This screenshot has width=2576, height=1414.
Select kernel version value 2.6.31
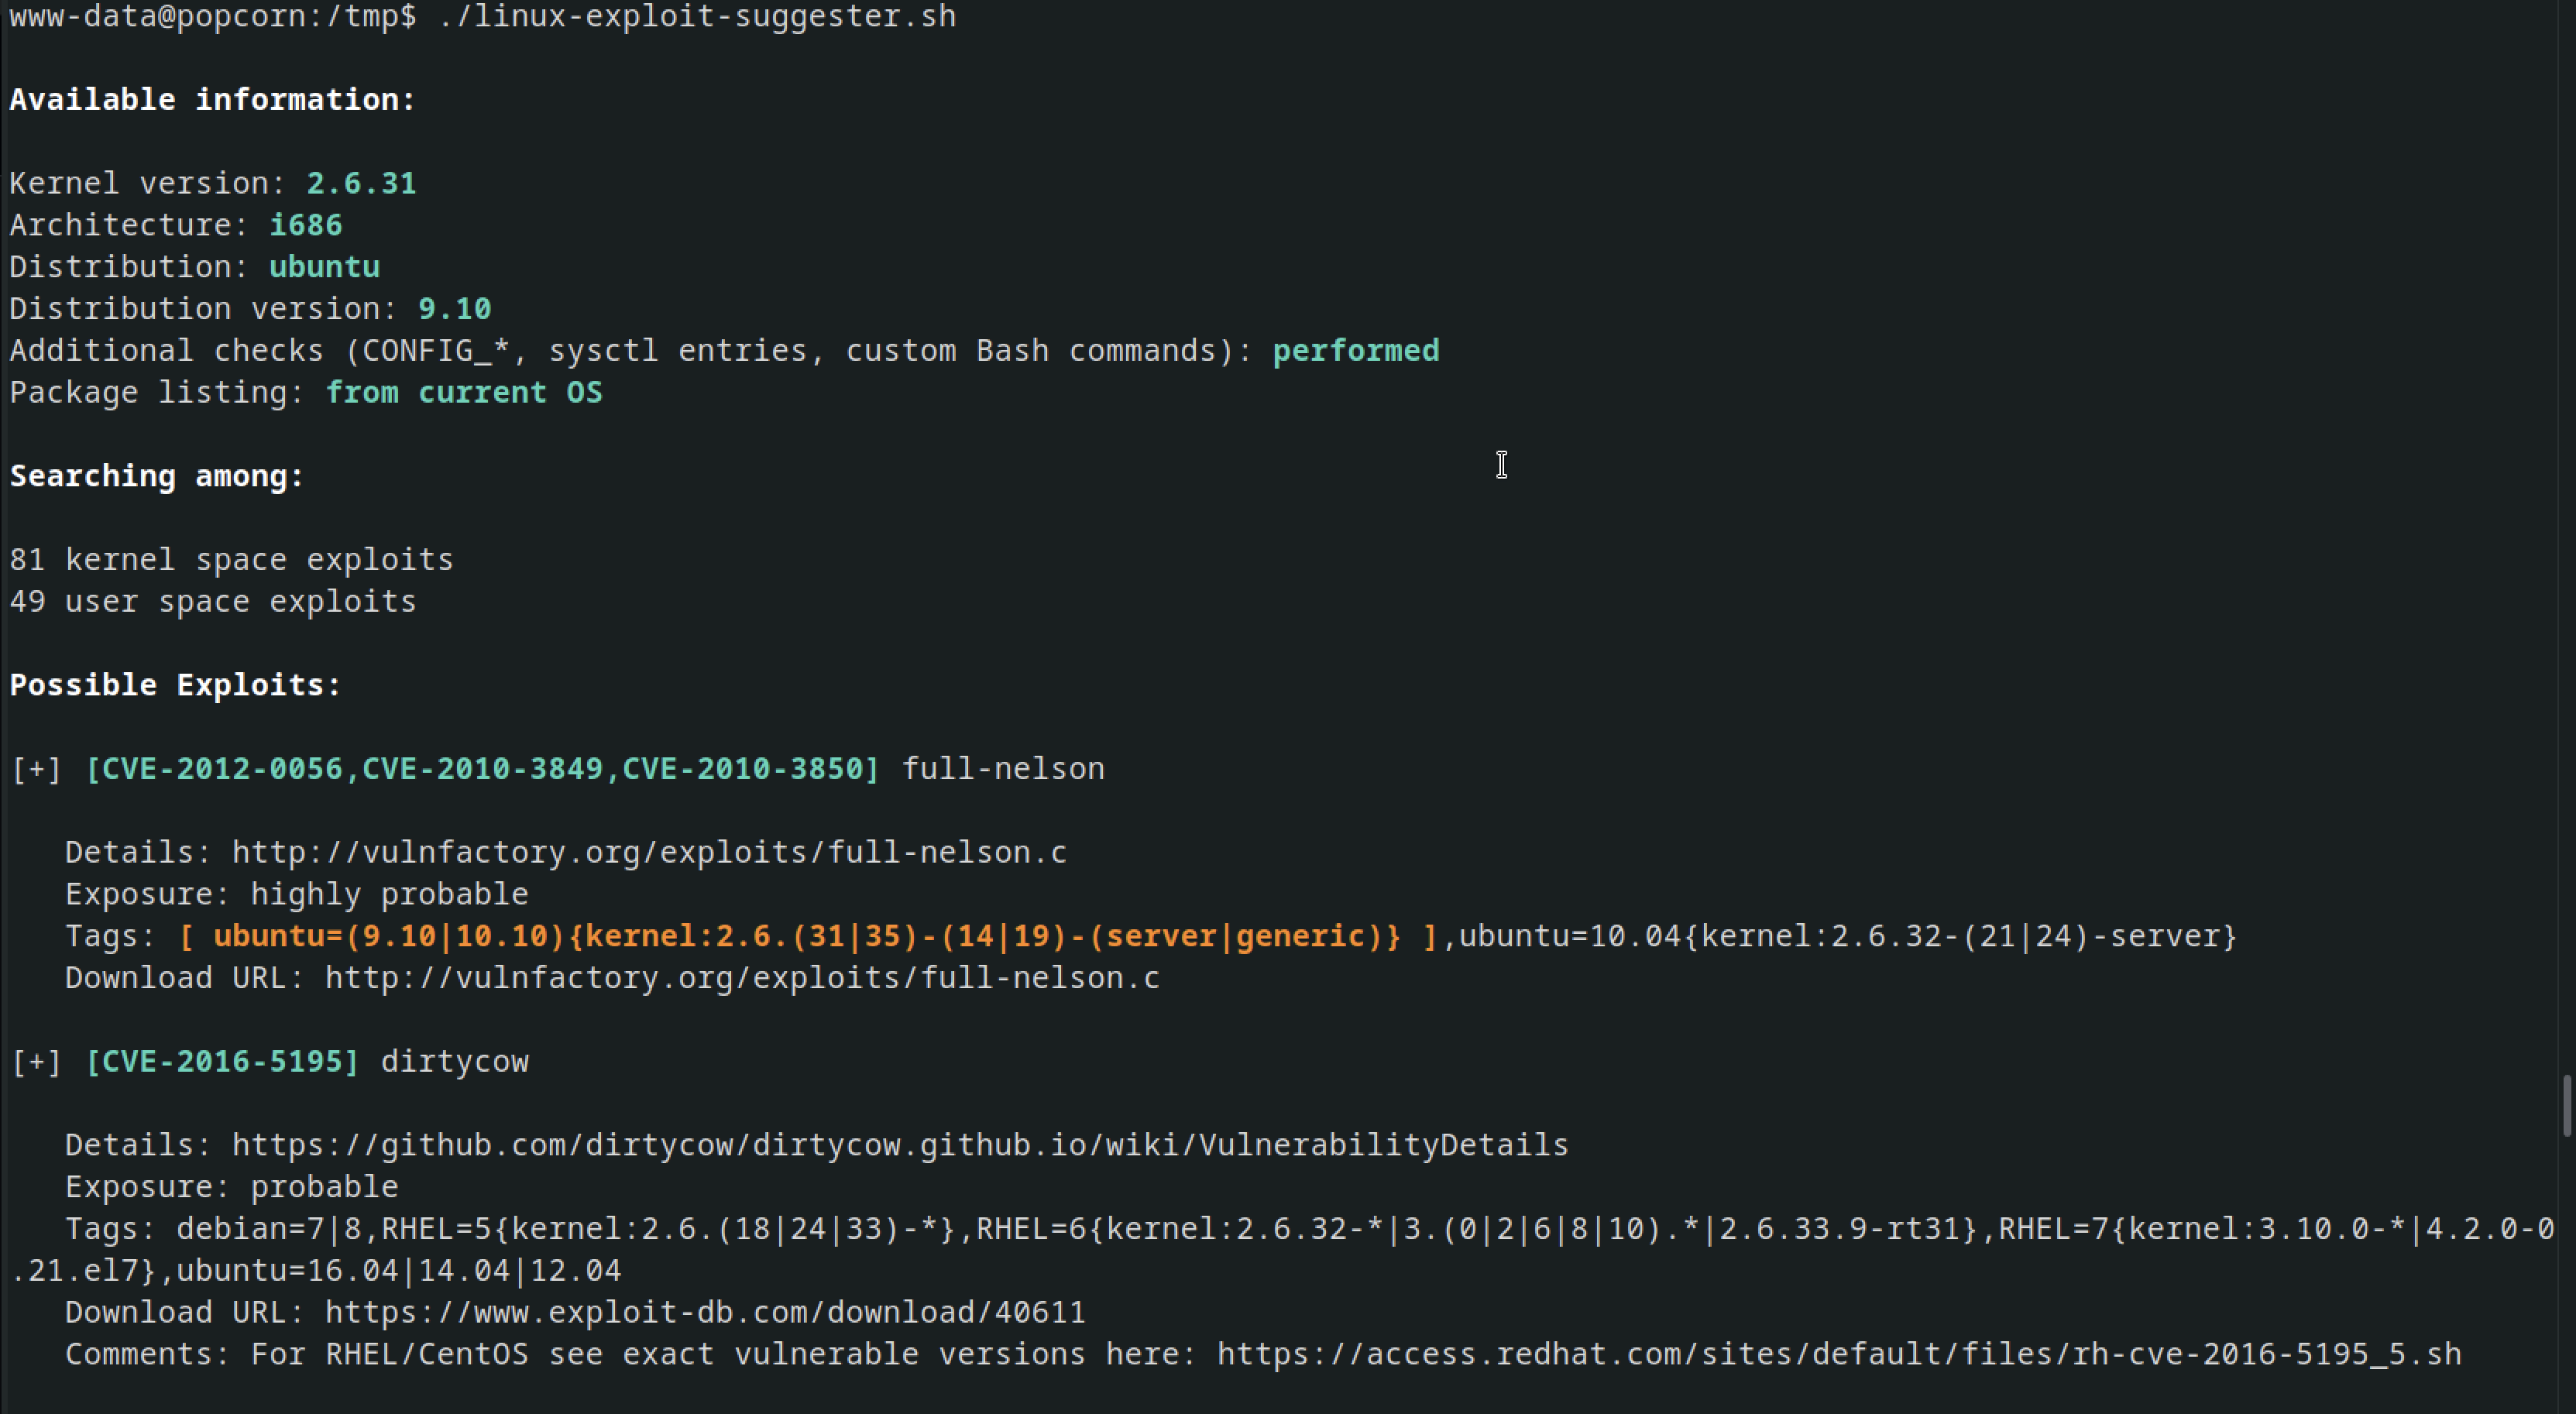pos(361,183)
